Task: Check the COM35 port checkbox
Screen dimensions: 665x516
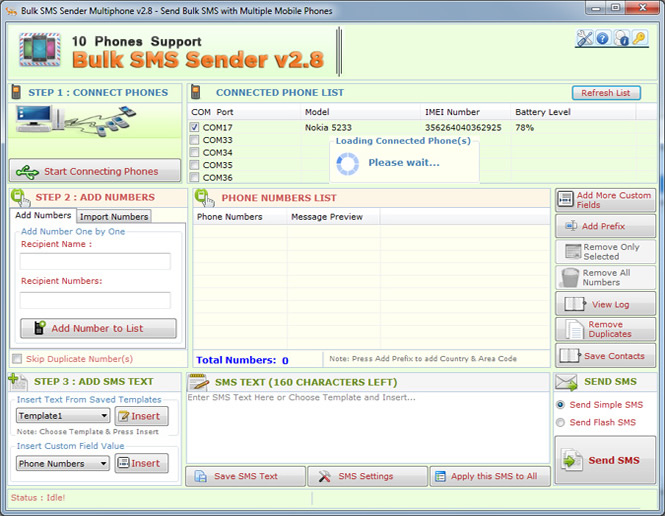Action: (194, 165)
